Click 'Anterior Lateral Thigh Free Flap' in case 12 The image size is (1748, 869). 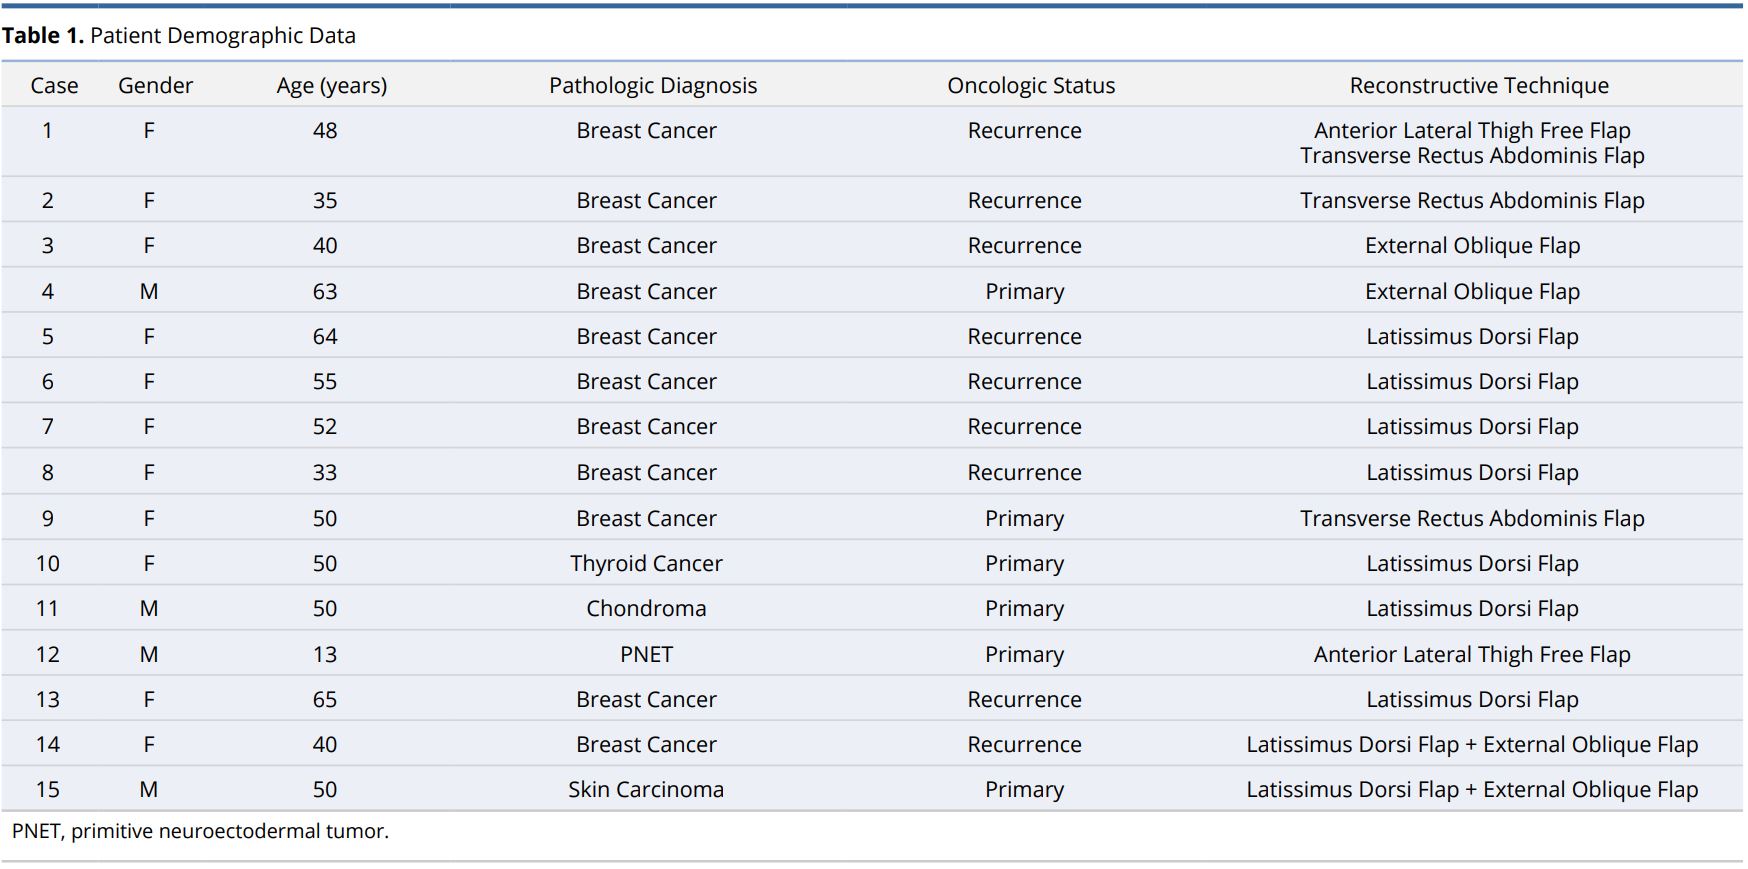(1472, 655)
